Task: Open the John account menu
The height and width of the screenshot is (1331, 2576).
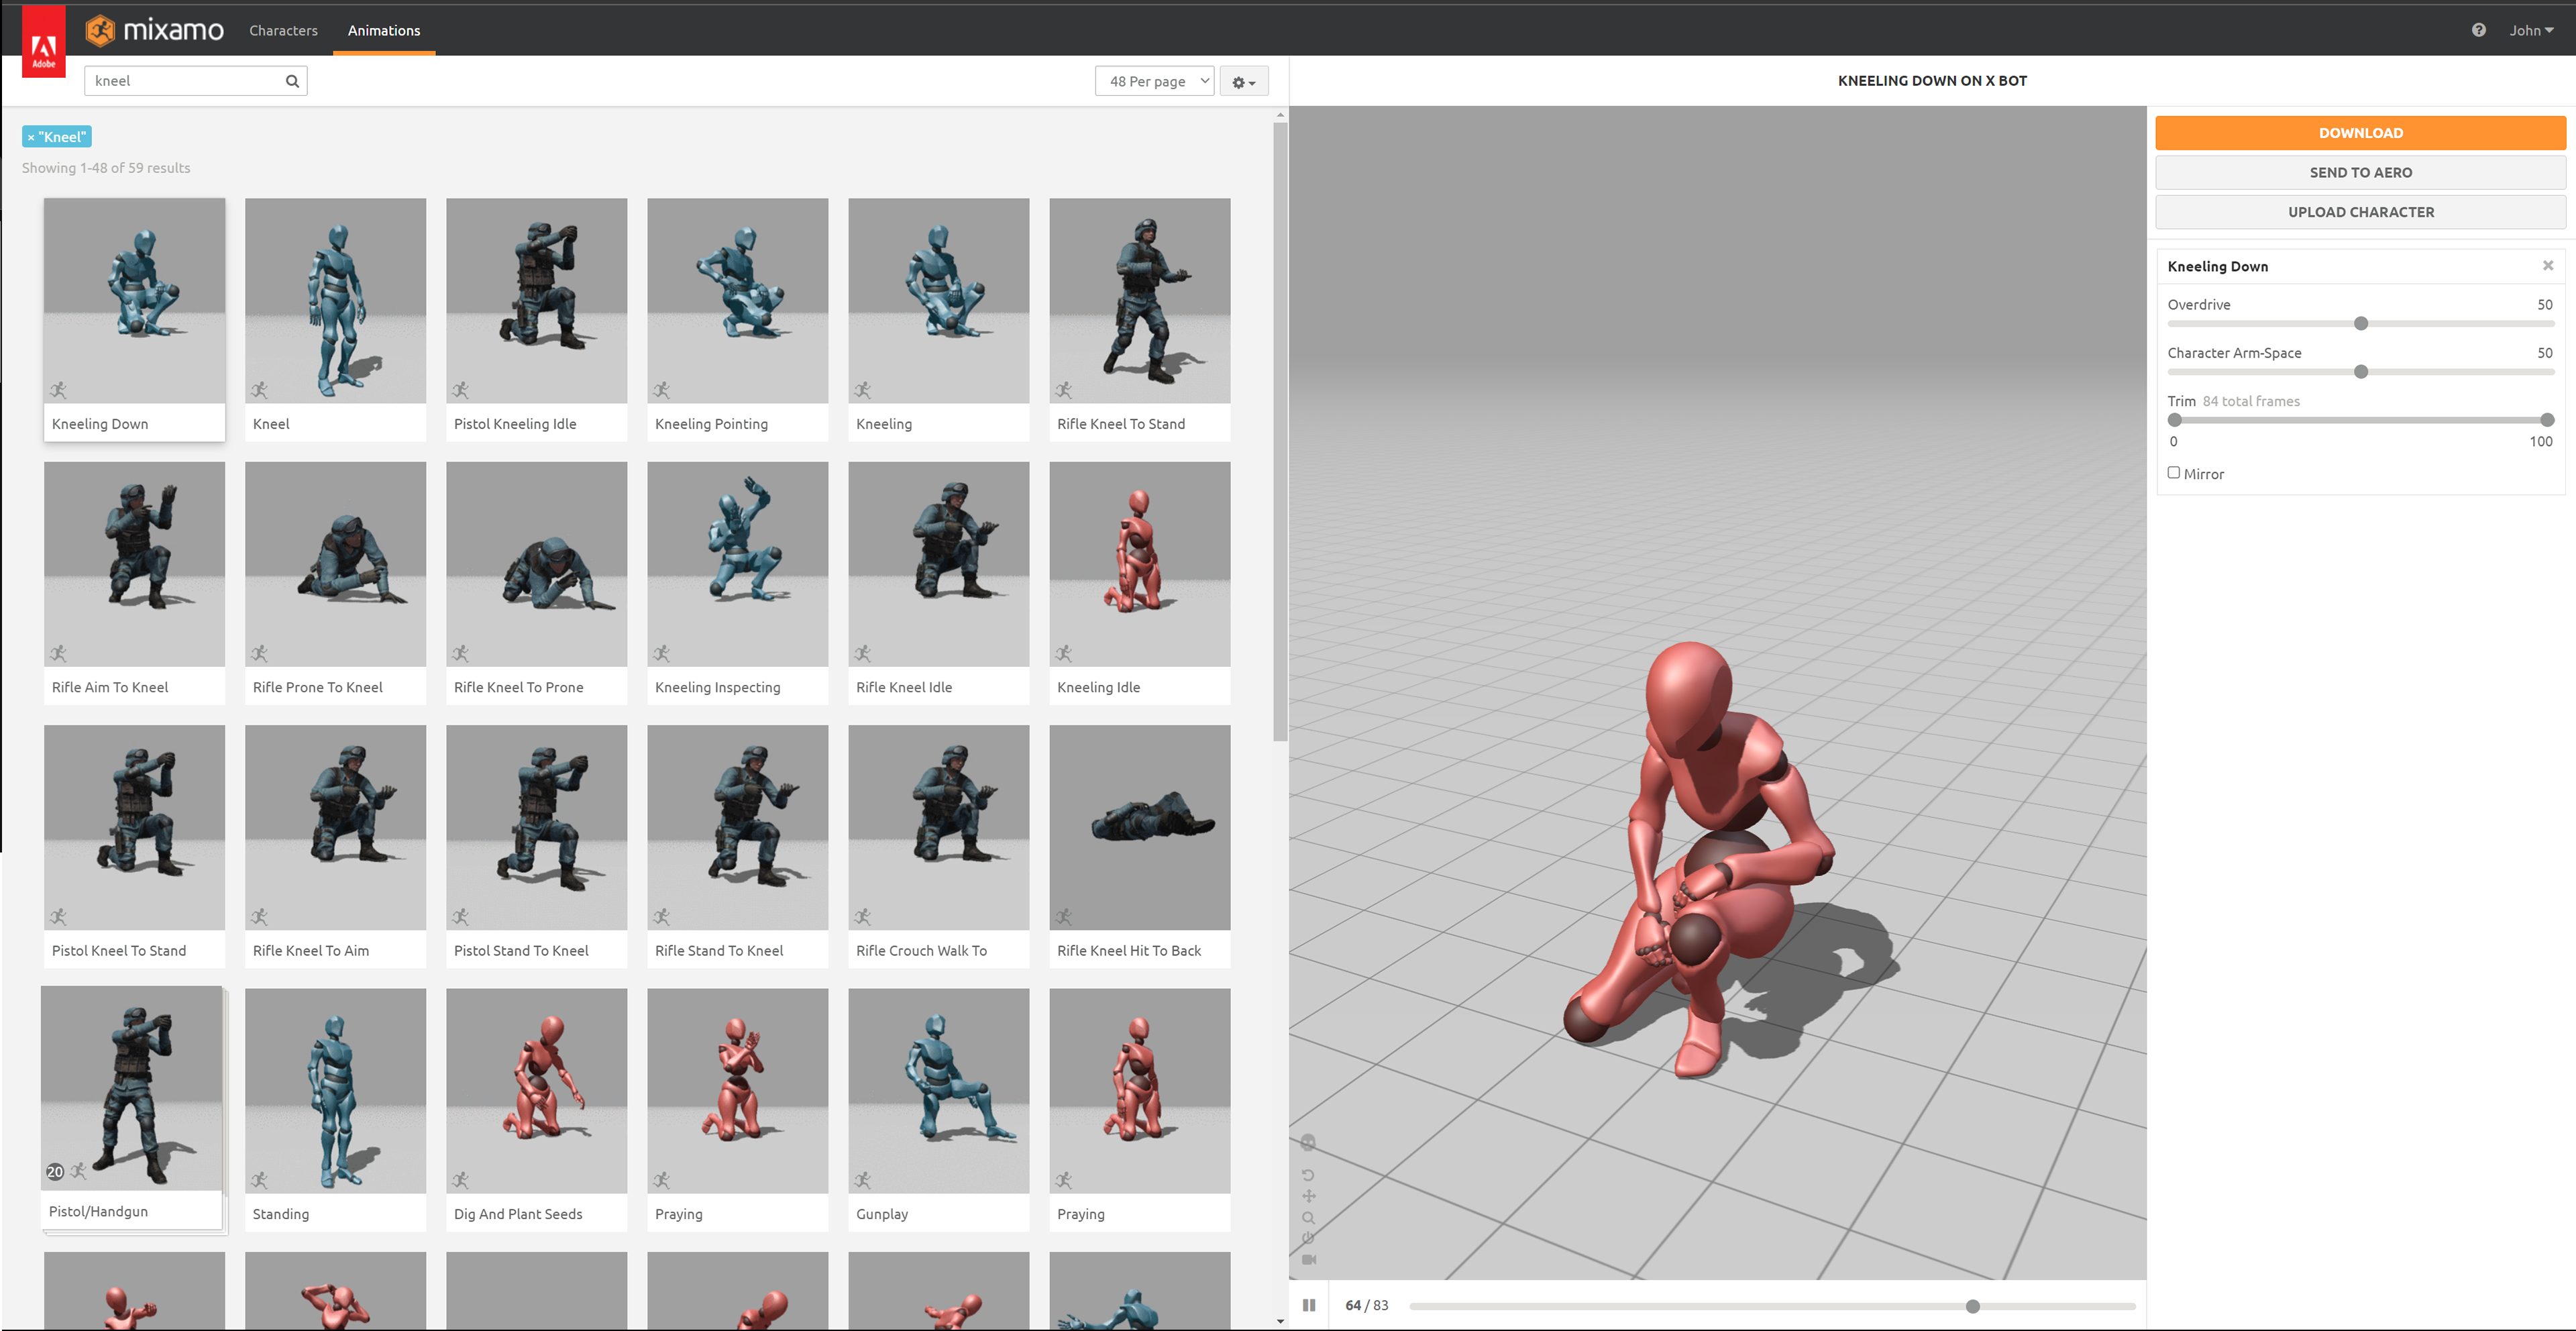Action: pos(2531,30)
